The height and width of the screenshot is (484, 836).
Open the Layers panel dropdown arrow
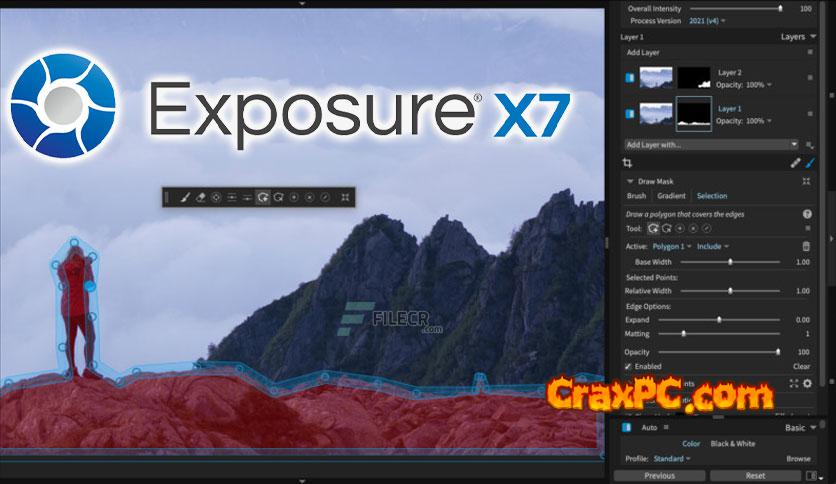(813, 37)
